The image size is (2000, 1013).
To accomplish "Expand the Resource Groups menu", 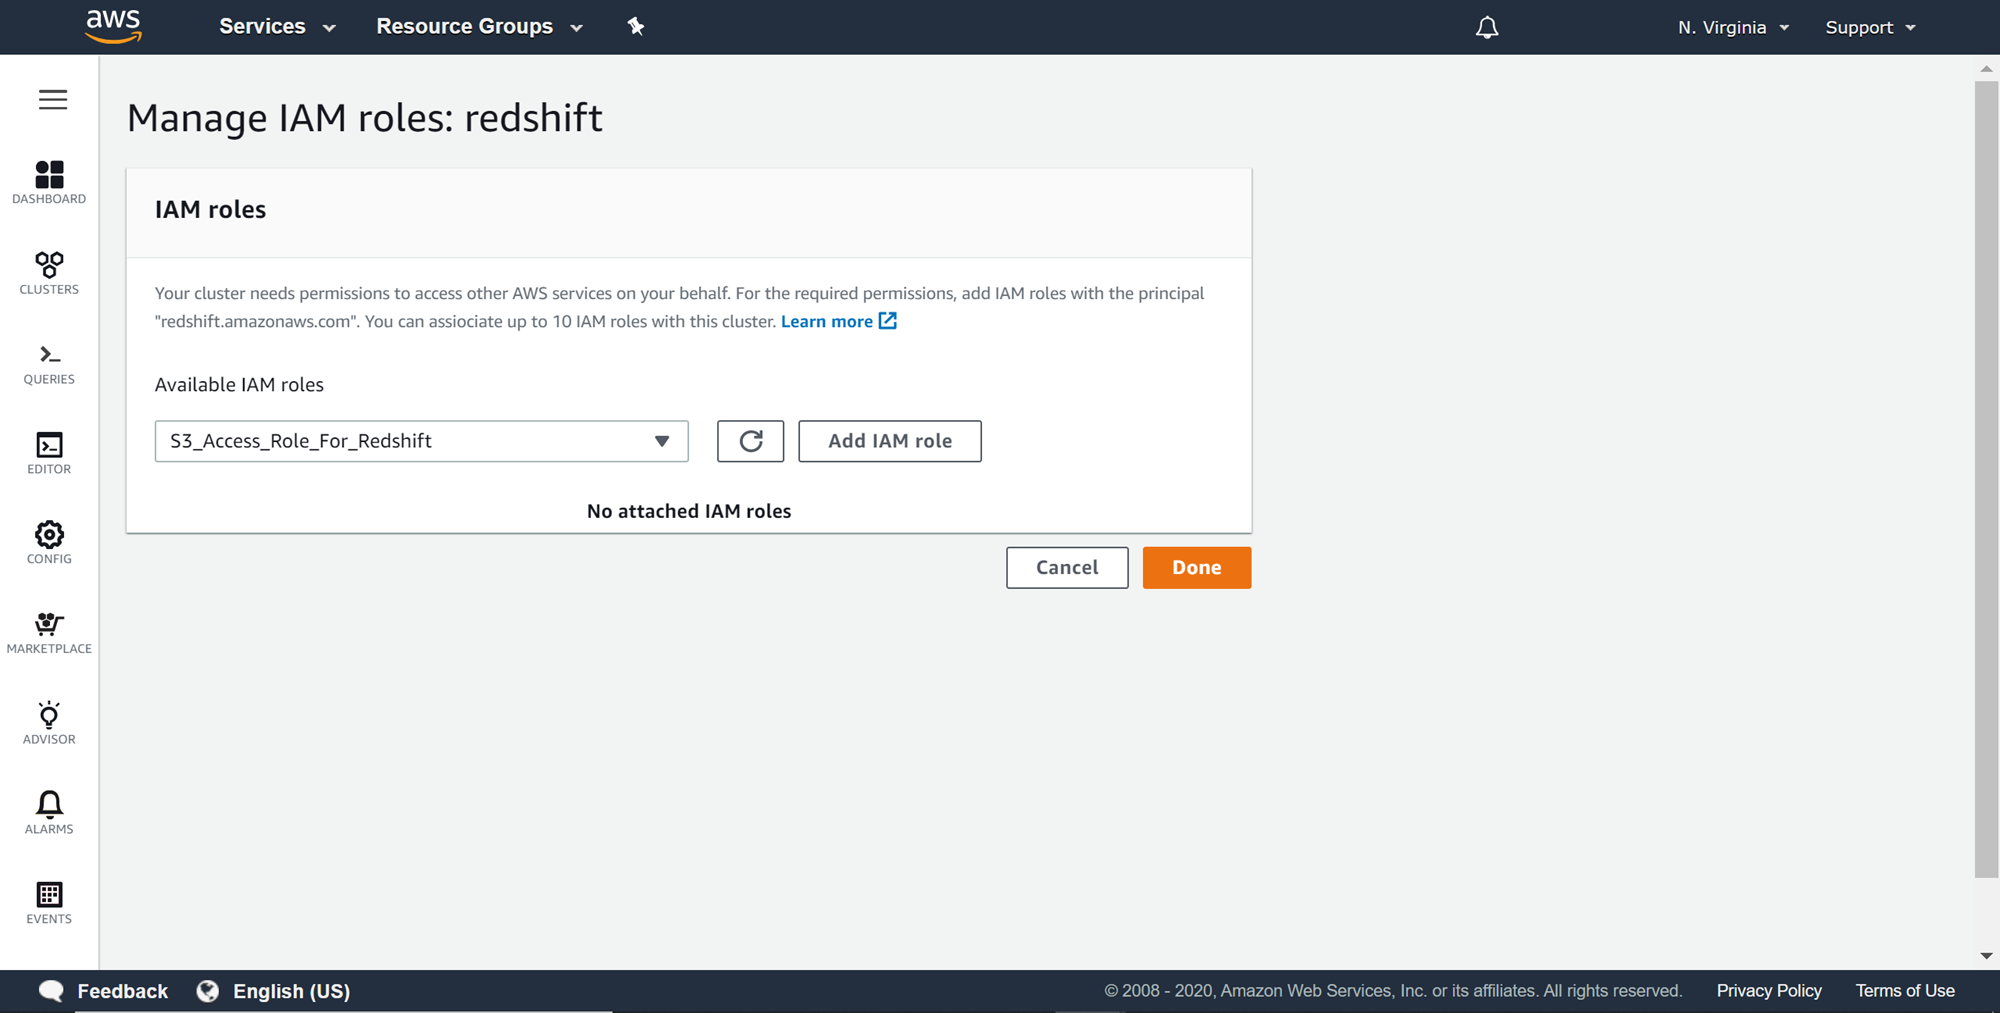I will [480, 27].
